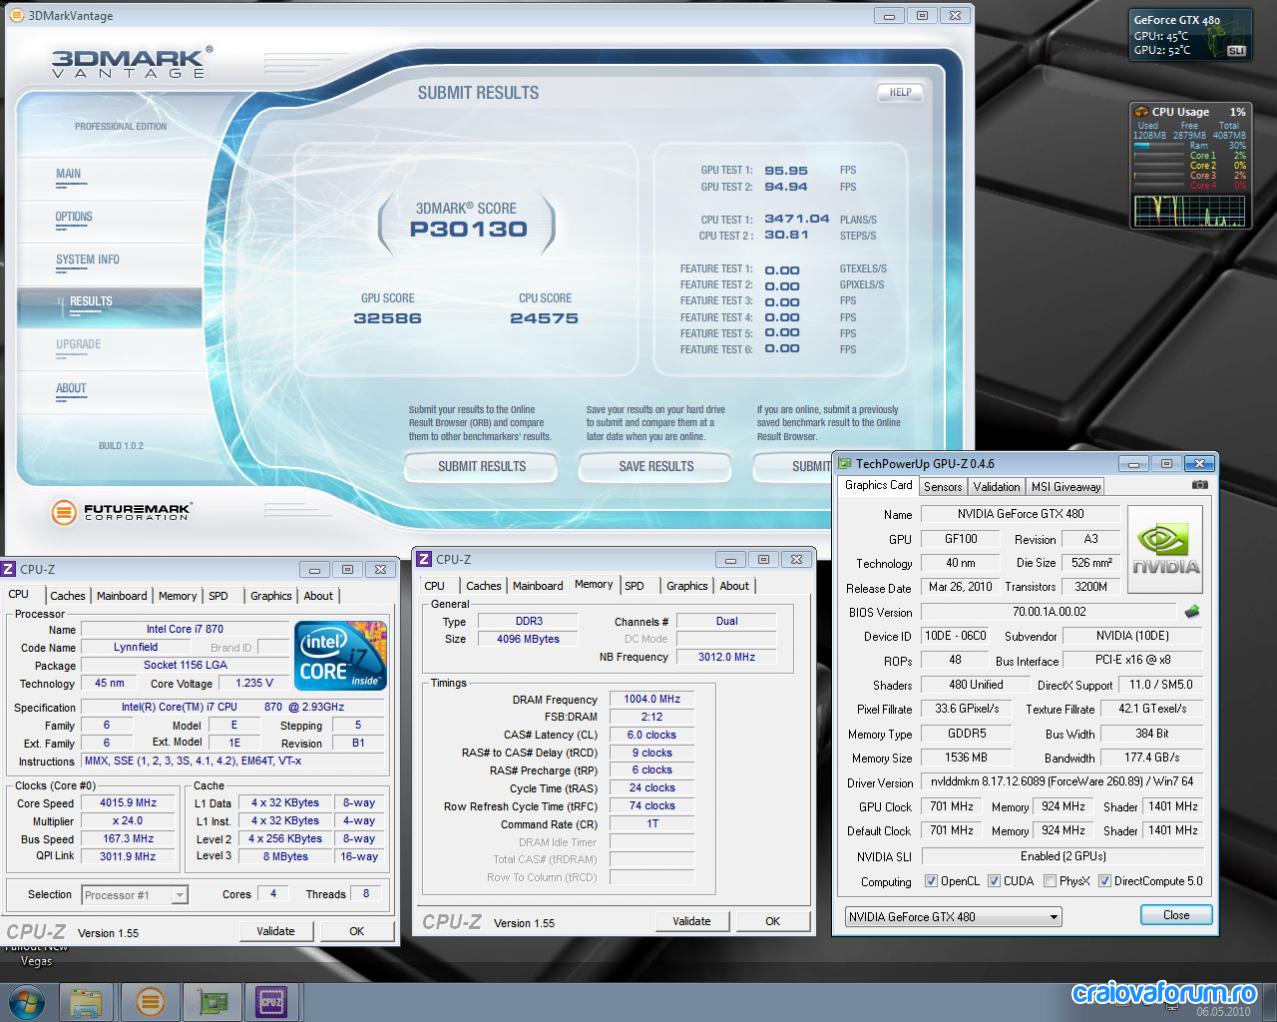Open System Info in 3DMark Vantage

[x=87, y=261]
